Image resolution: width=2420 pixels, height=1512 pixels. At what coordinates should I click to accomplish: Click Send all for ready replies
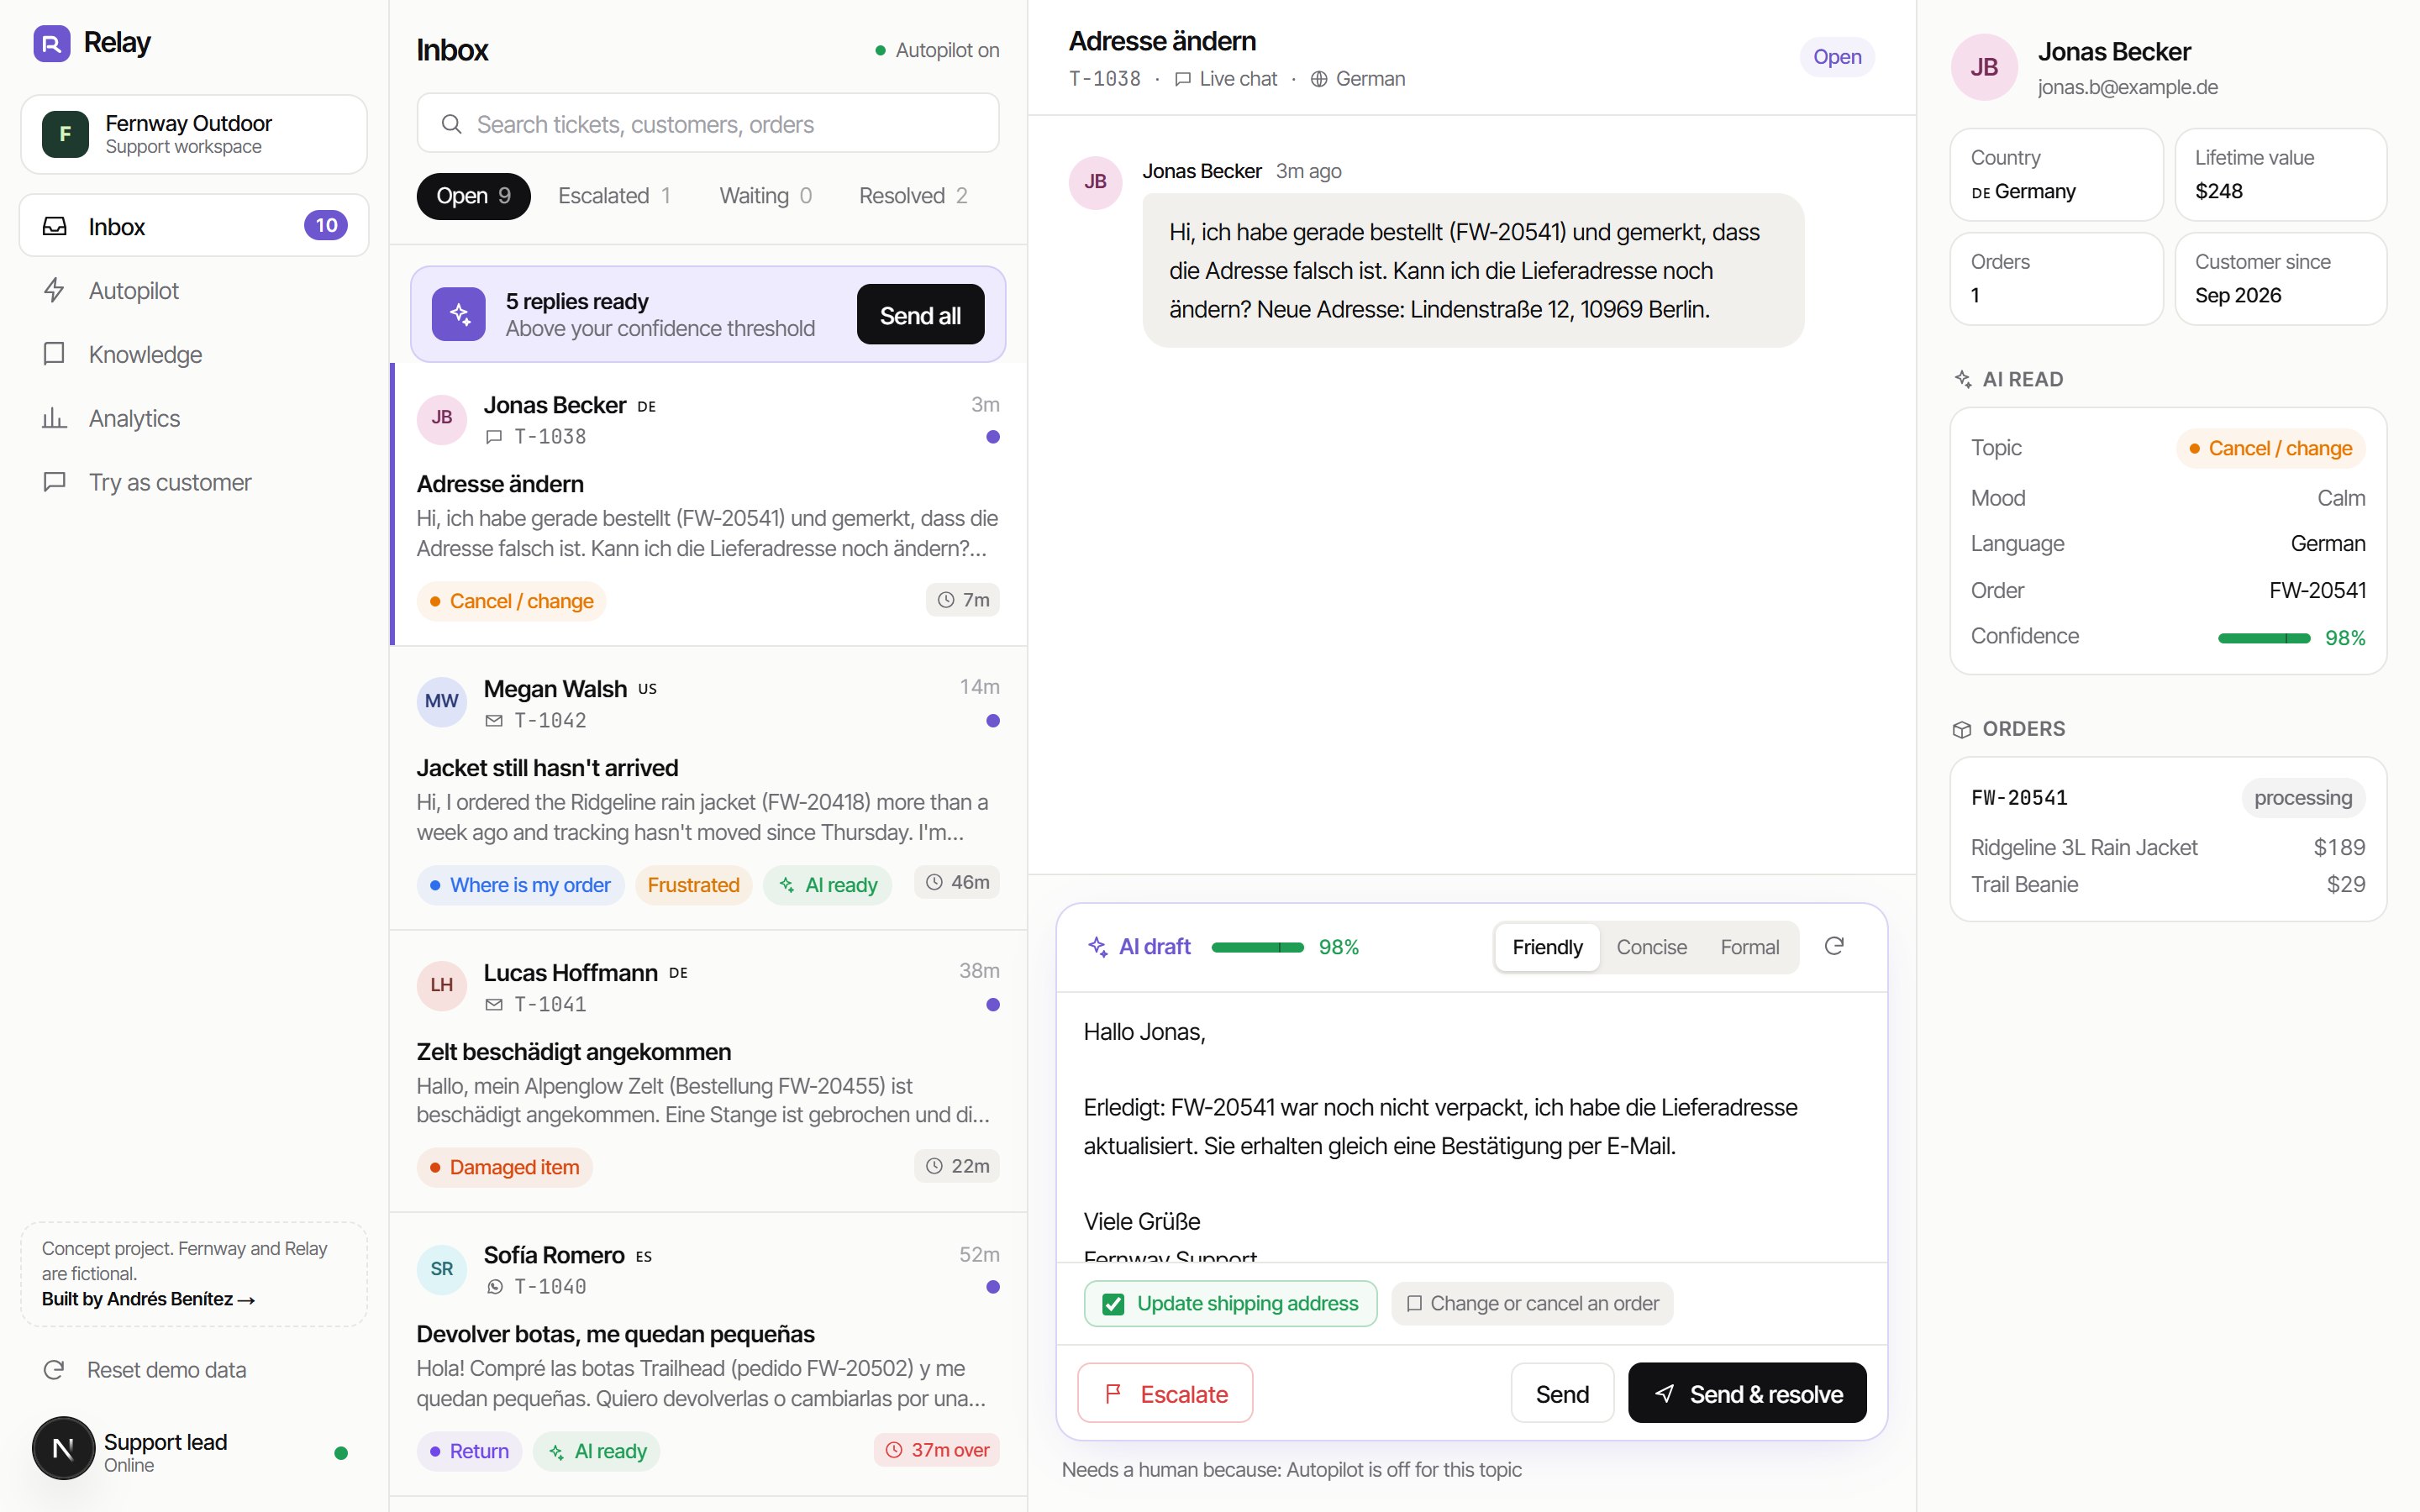pyautogui.click(x=920, y=315)
